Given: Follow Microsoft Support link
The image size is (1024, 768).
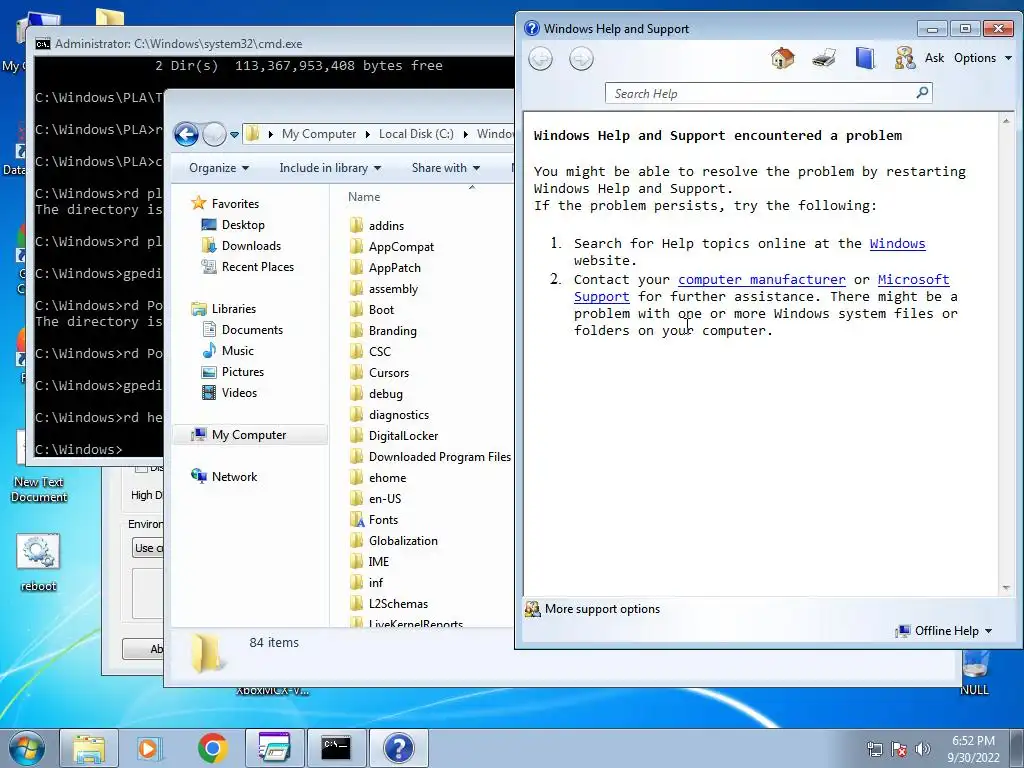Looking at the screenshot, I should 913,280.
